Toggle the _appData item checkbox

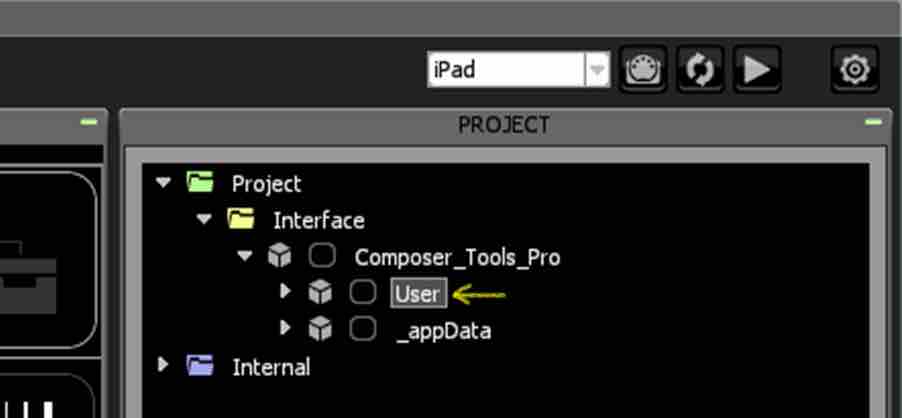[362, 329]
